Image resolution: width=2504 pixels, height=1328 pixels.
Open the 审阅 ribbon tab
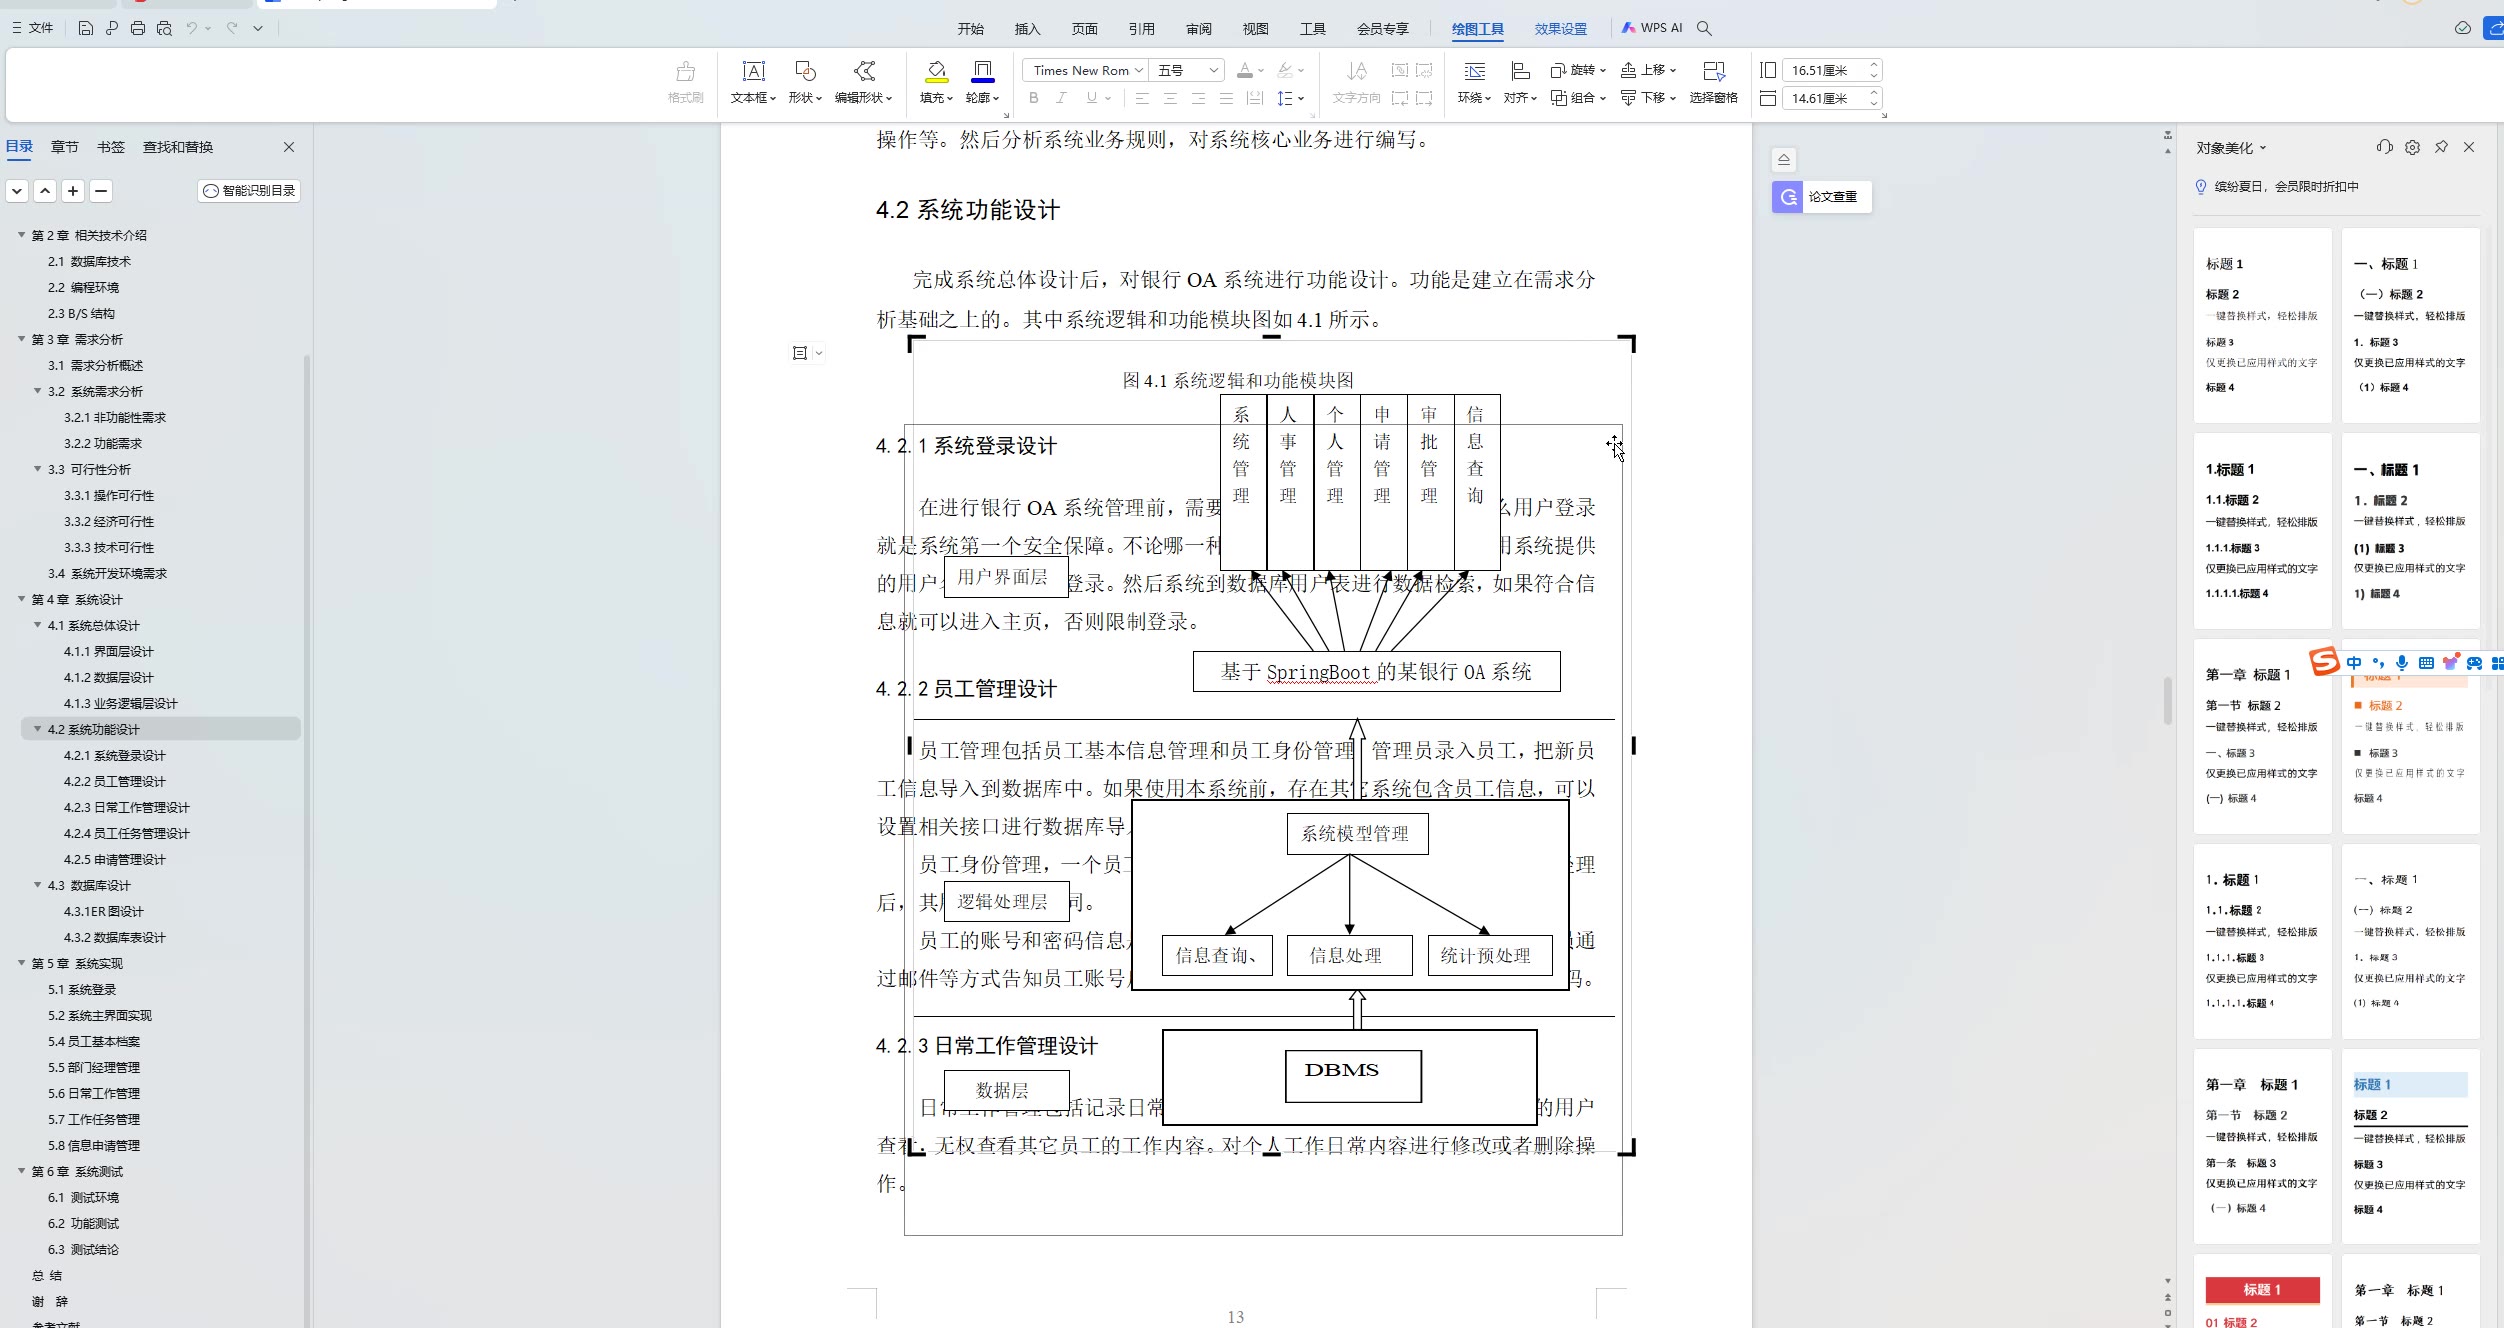[x=1199, y=29]
